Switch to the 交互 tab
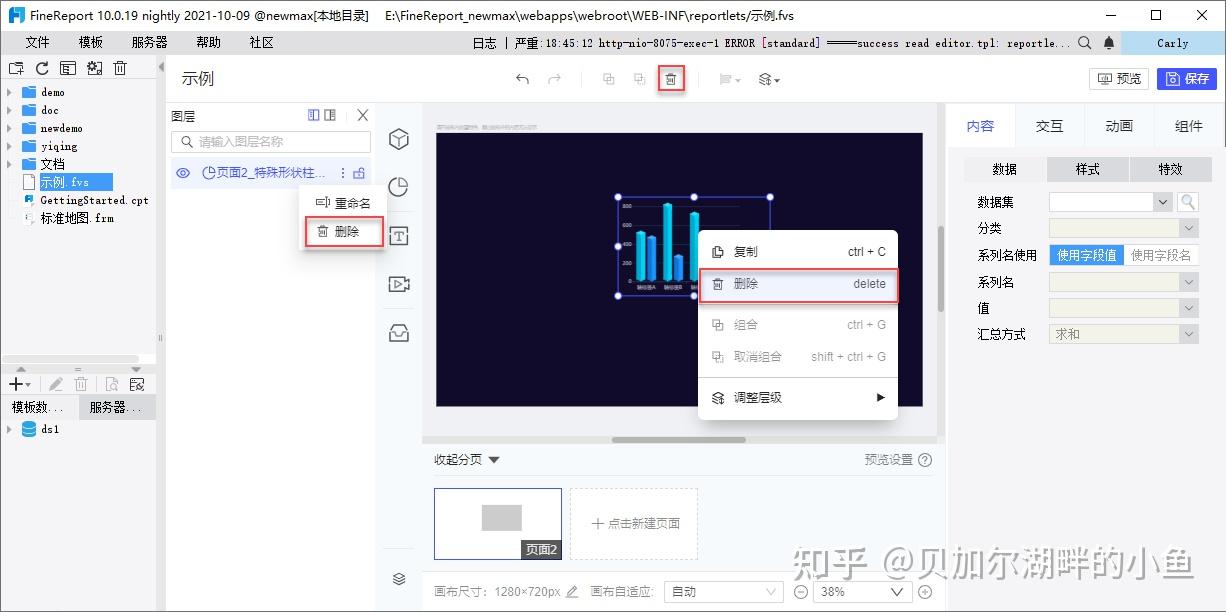1226x612 pixels. pos(1049,125)
